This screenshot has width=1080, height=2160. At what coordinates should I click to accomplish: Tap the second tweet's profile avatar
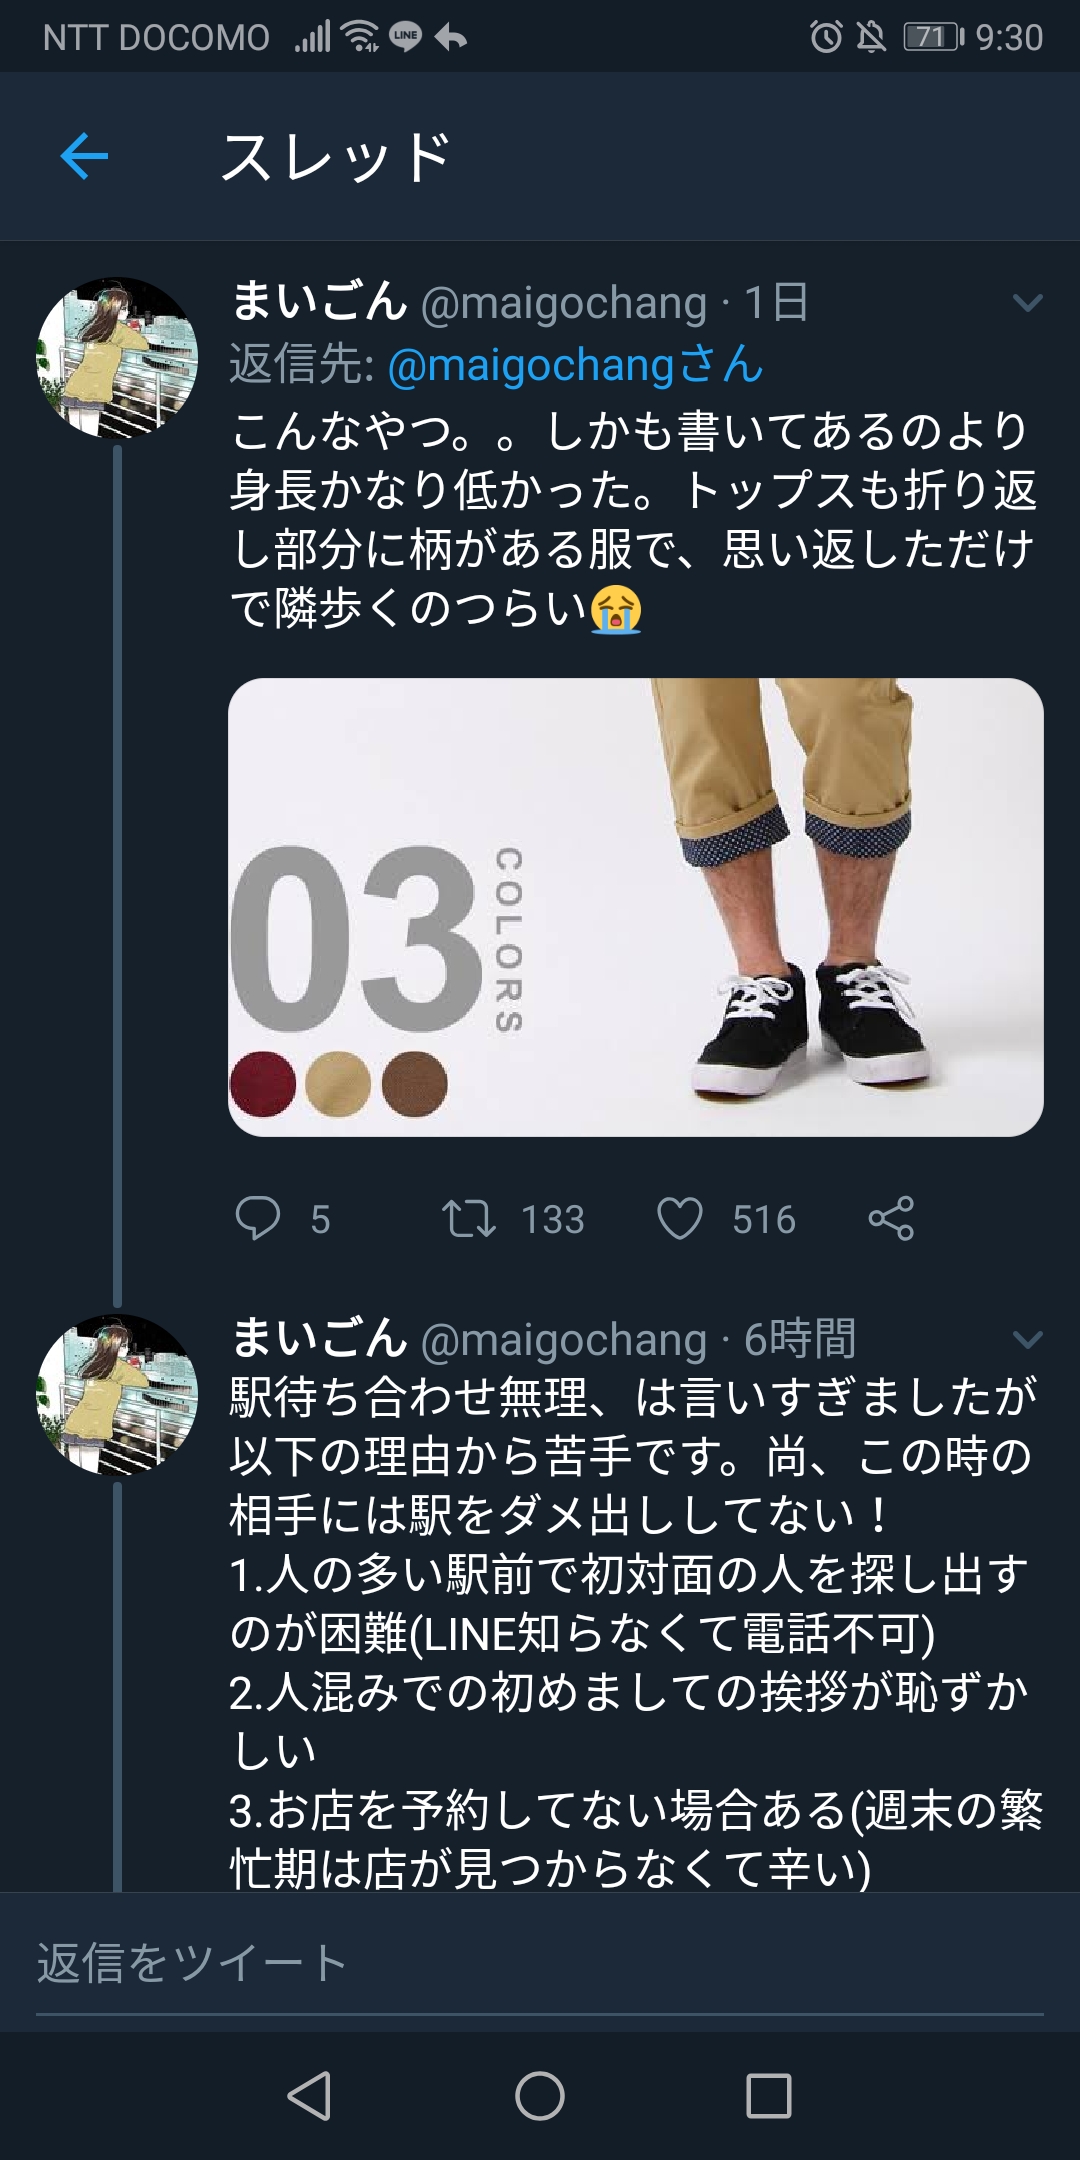pyautogui.click(x=117, y=1395)
